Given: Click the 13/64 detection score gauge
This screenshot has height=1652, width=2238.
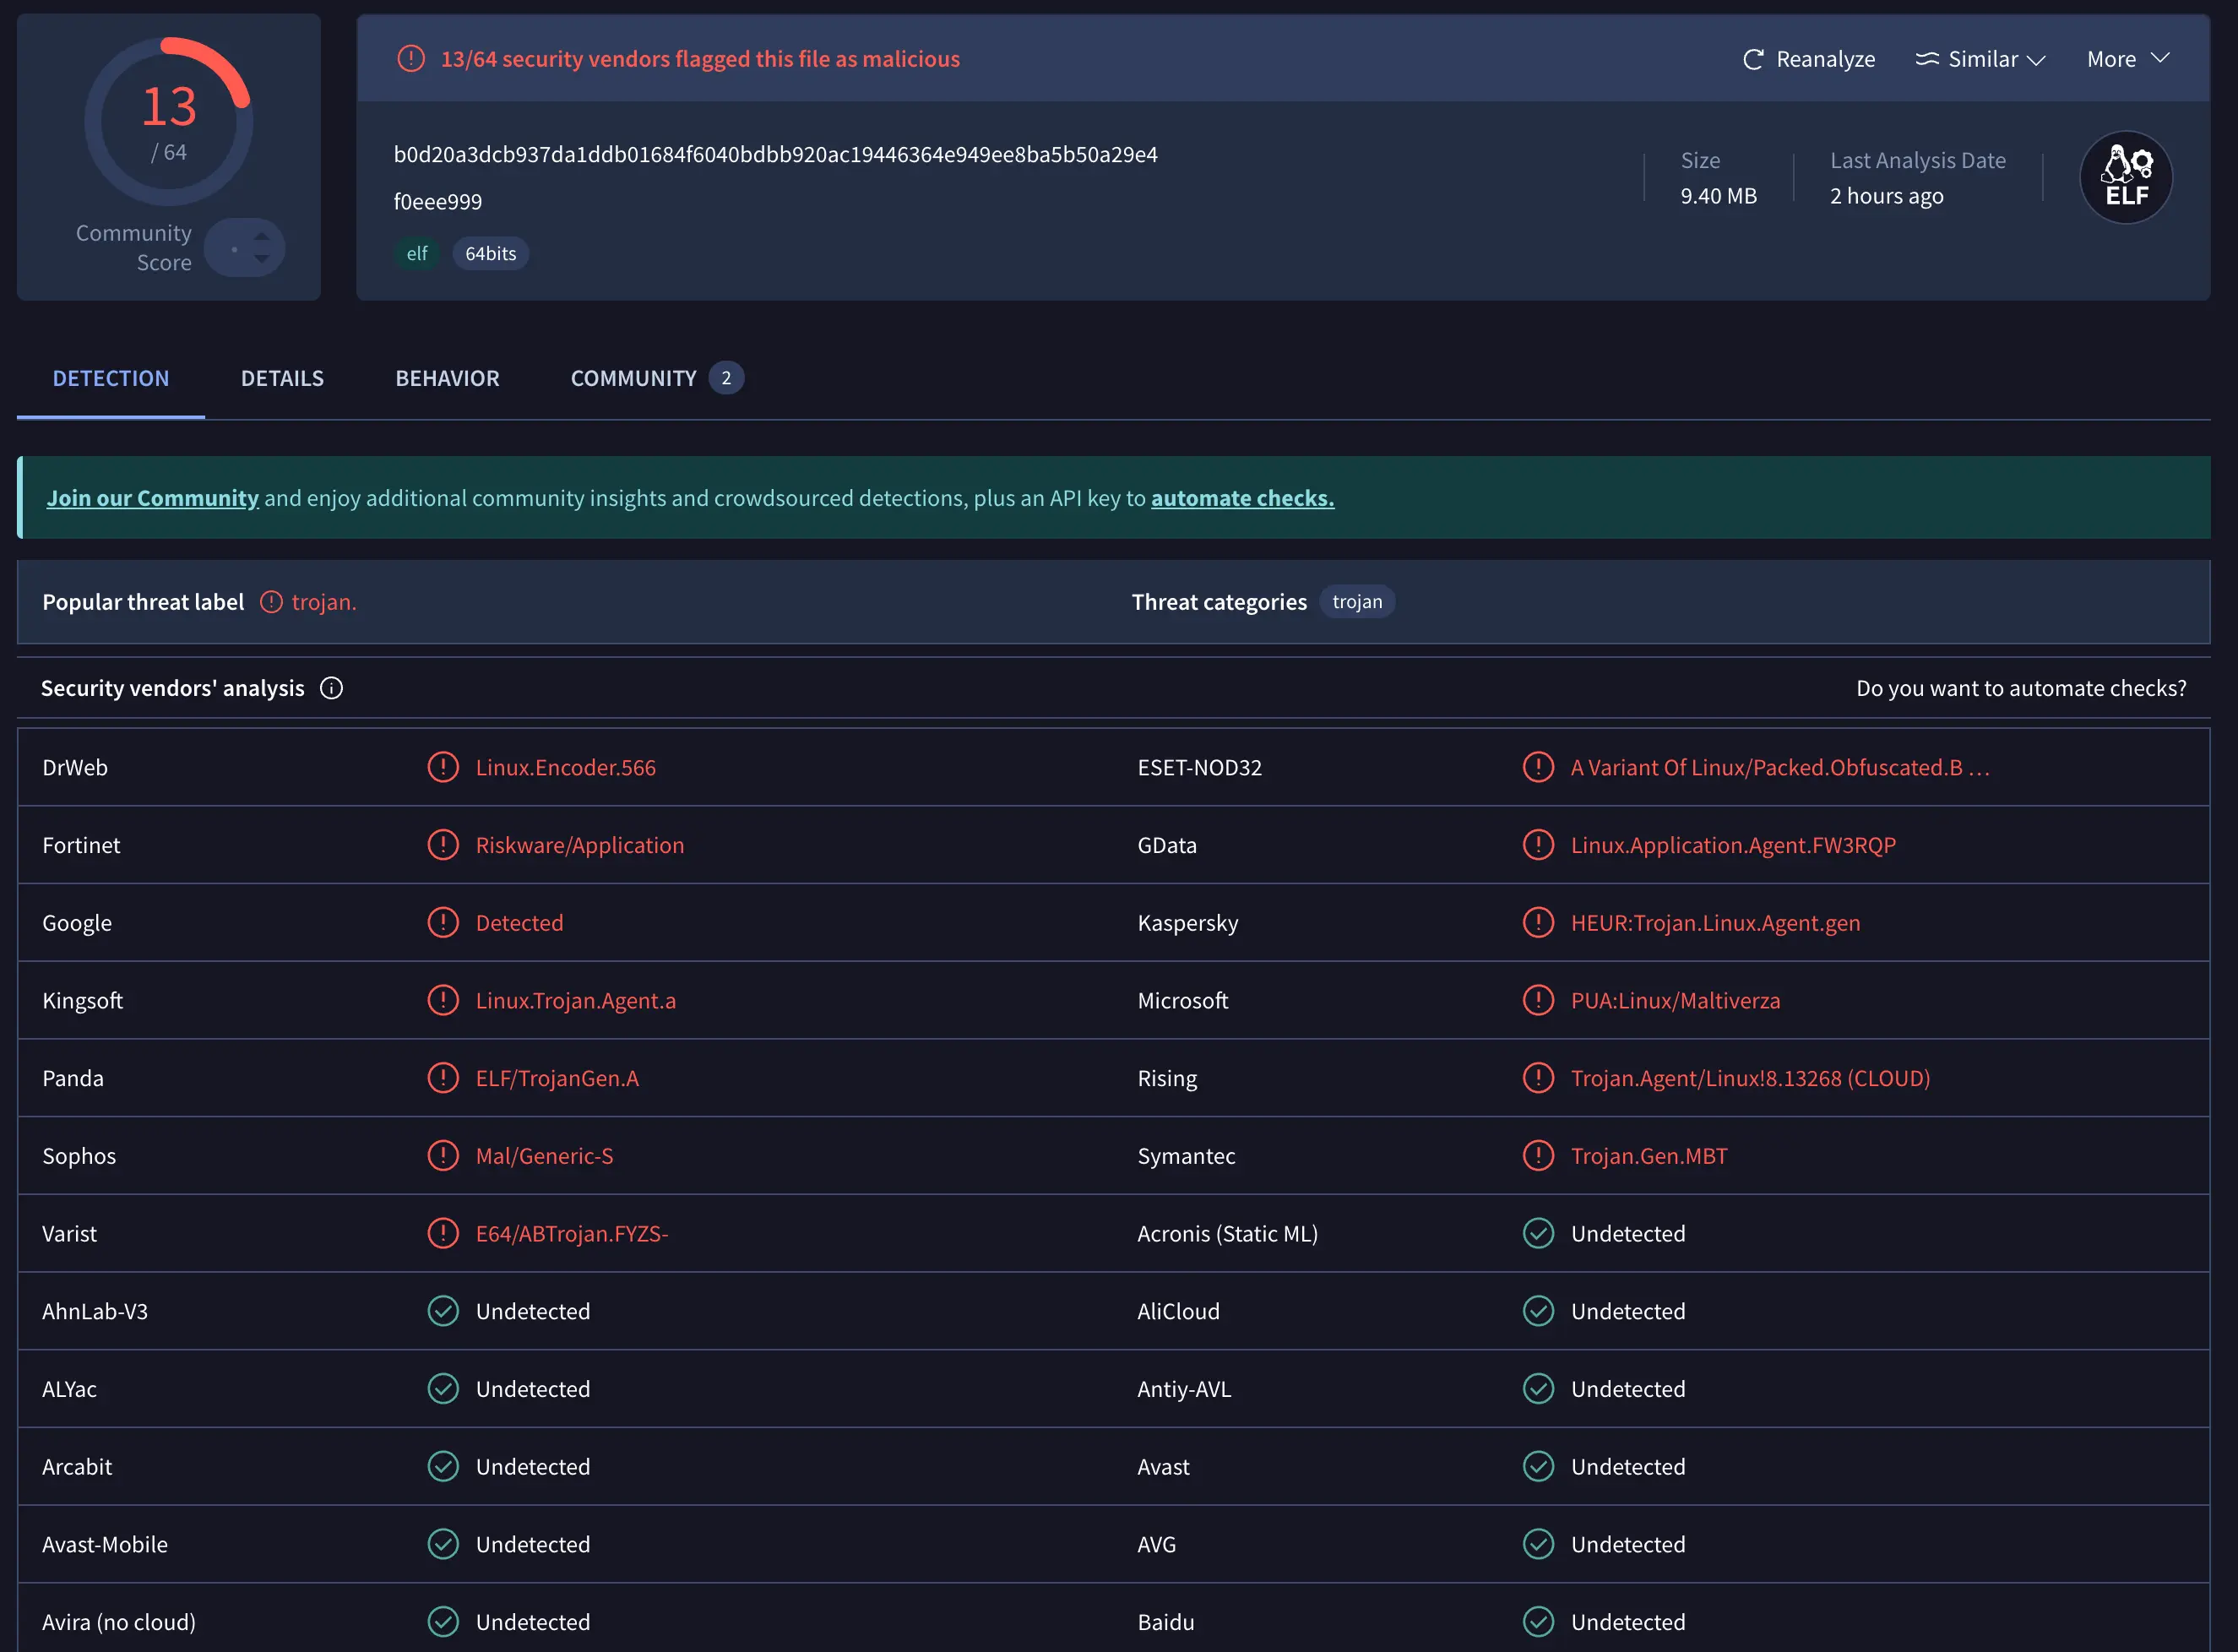Looking at the screenshot, I should click(x=168, y=120).
